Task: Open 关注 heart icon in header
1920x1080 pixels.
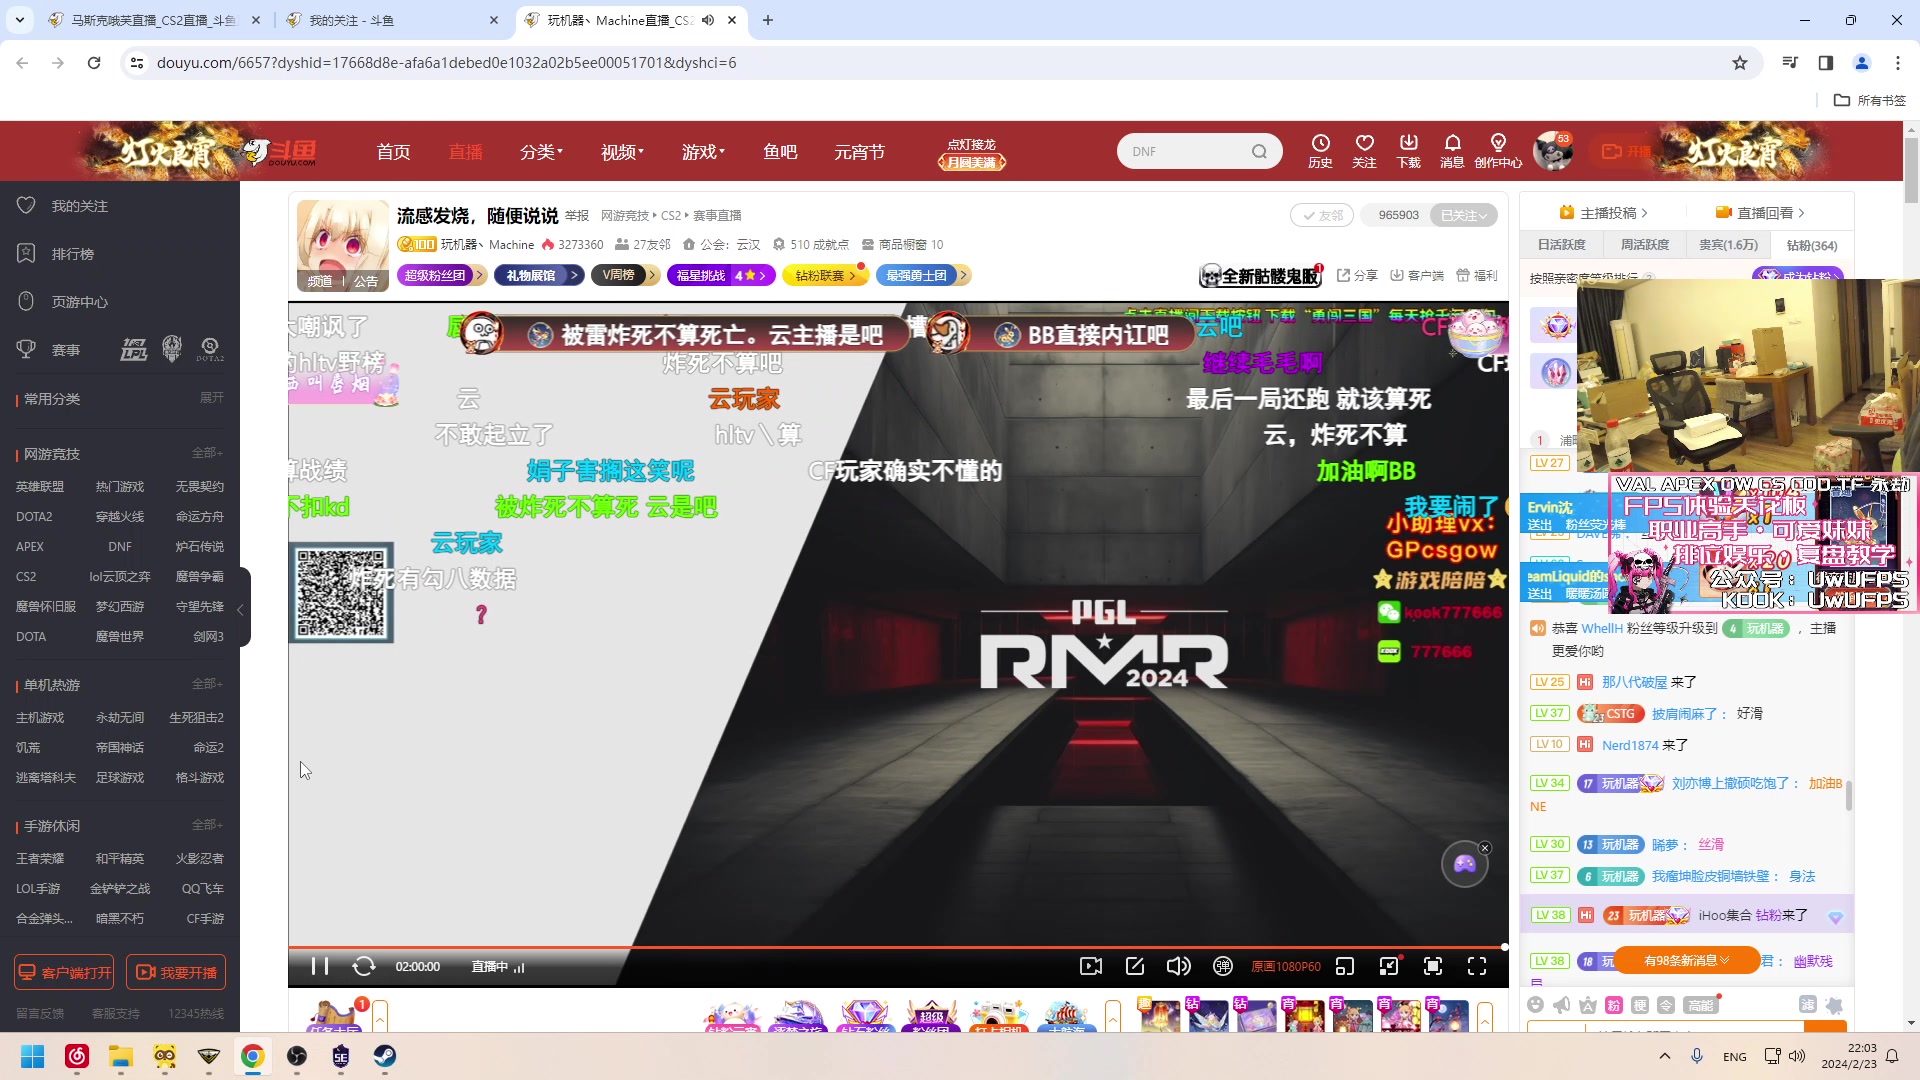Action: point(1365,151)
